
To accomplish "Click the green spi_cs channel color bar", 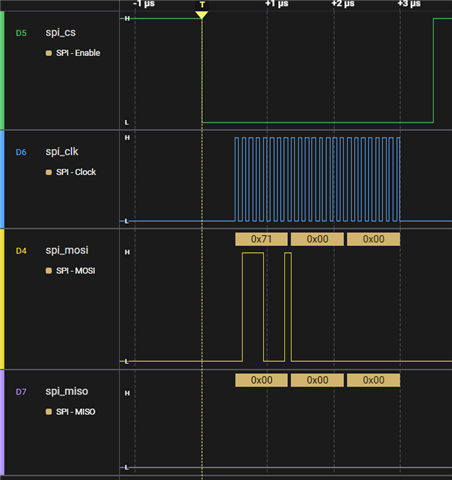I will pyautogui.click(x=2, y=70).
